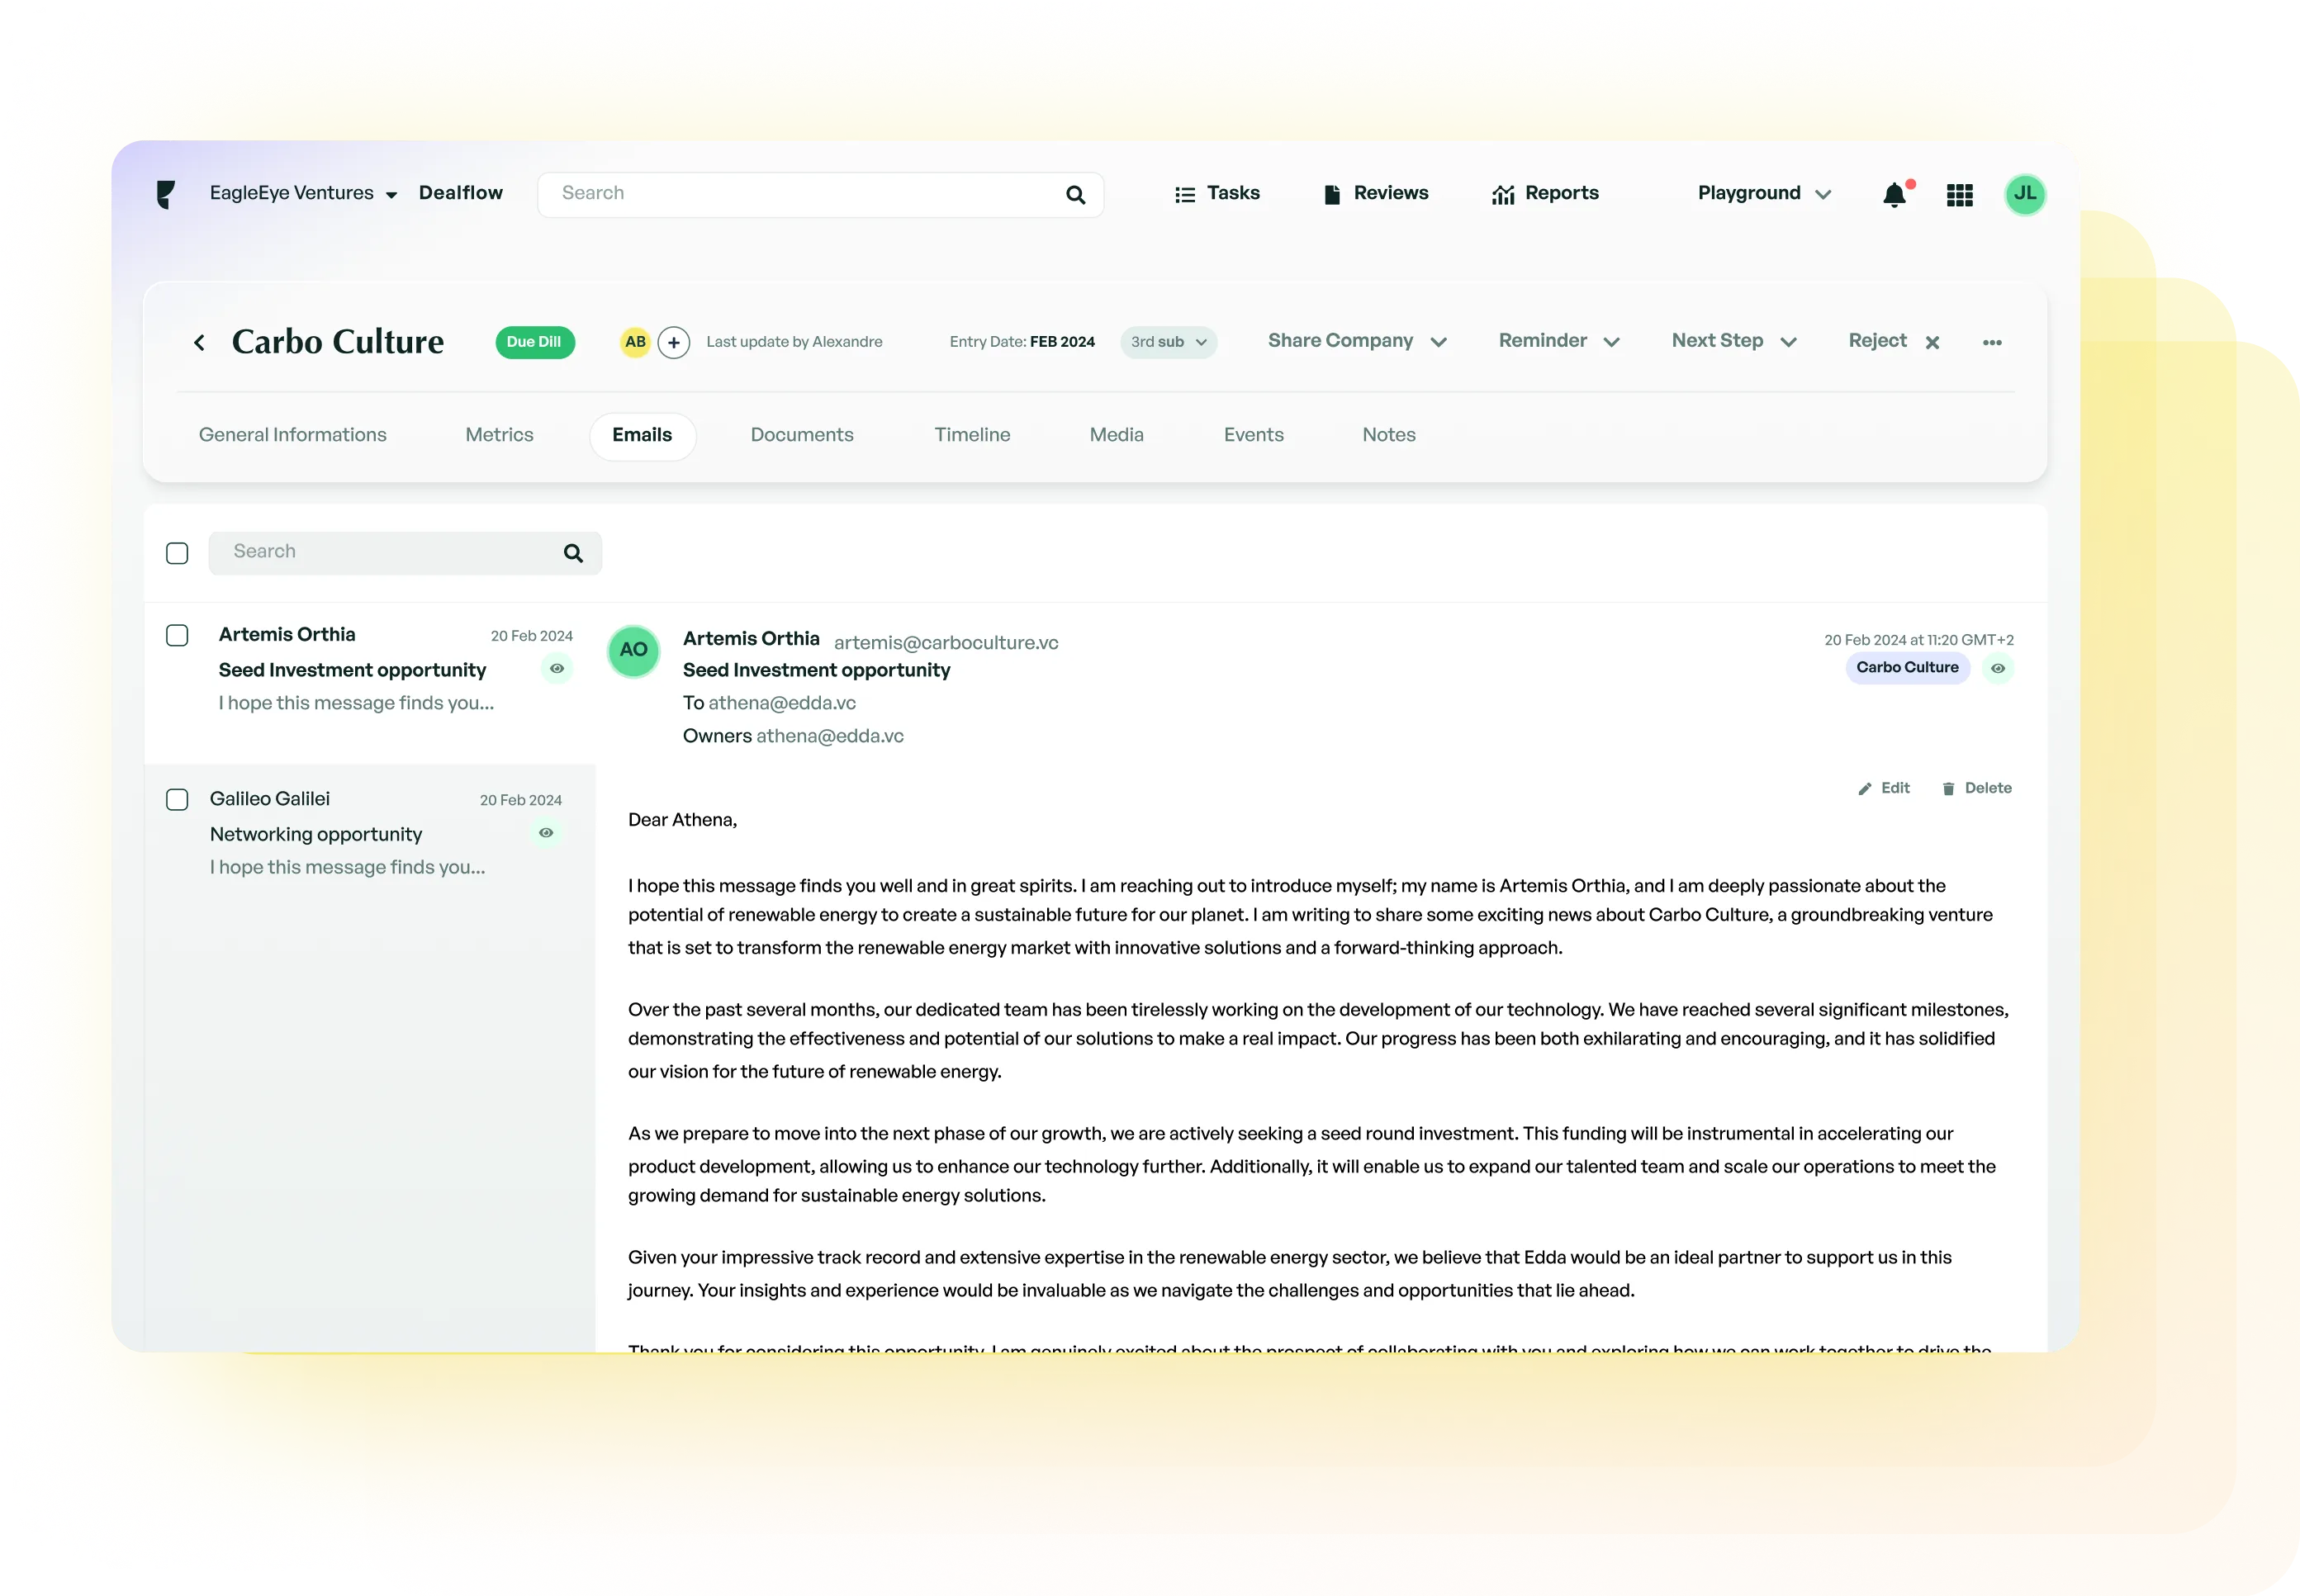This screenshot has width=2300, height=1596.
Task: Delete the open email
Action: click(x=1976, y=789)
